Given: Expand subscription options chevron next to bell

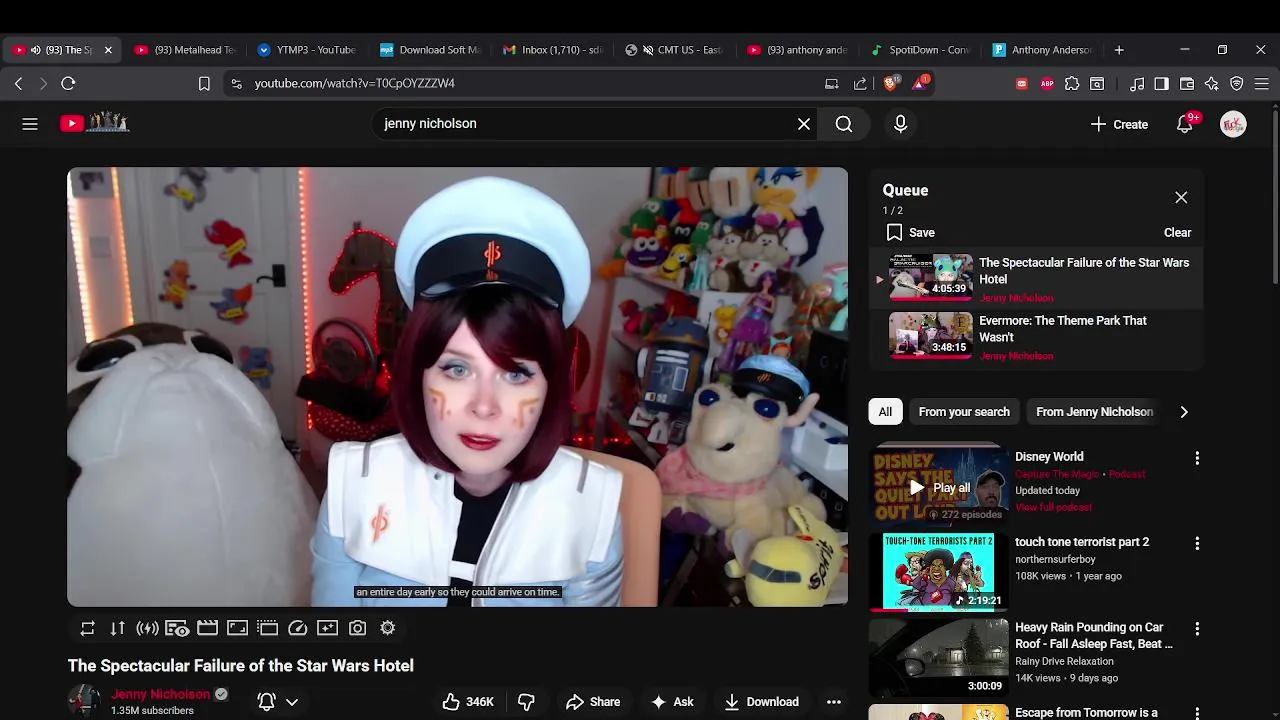Looking at the screenshot, I should tap(292, 702).
